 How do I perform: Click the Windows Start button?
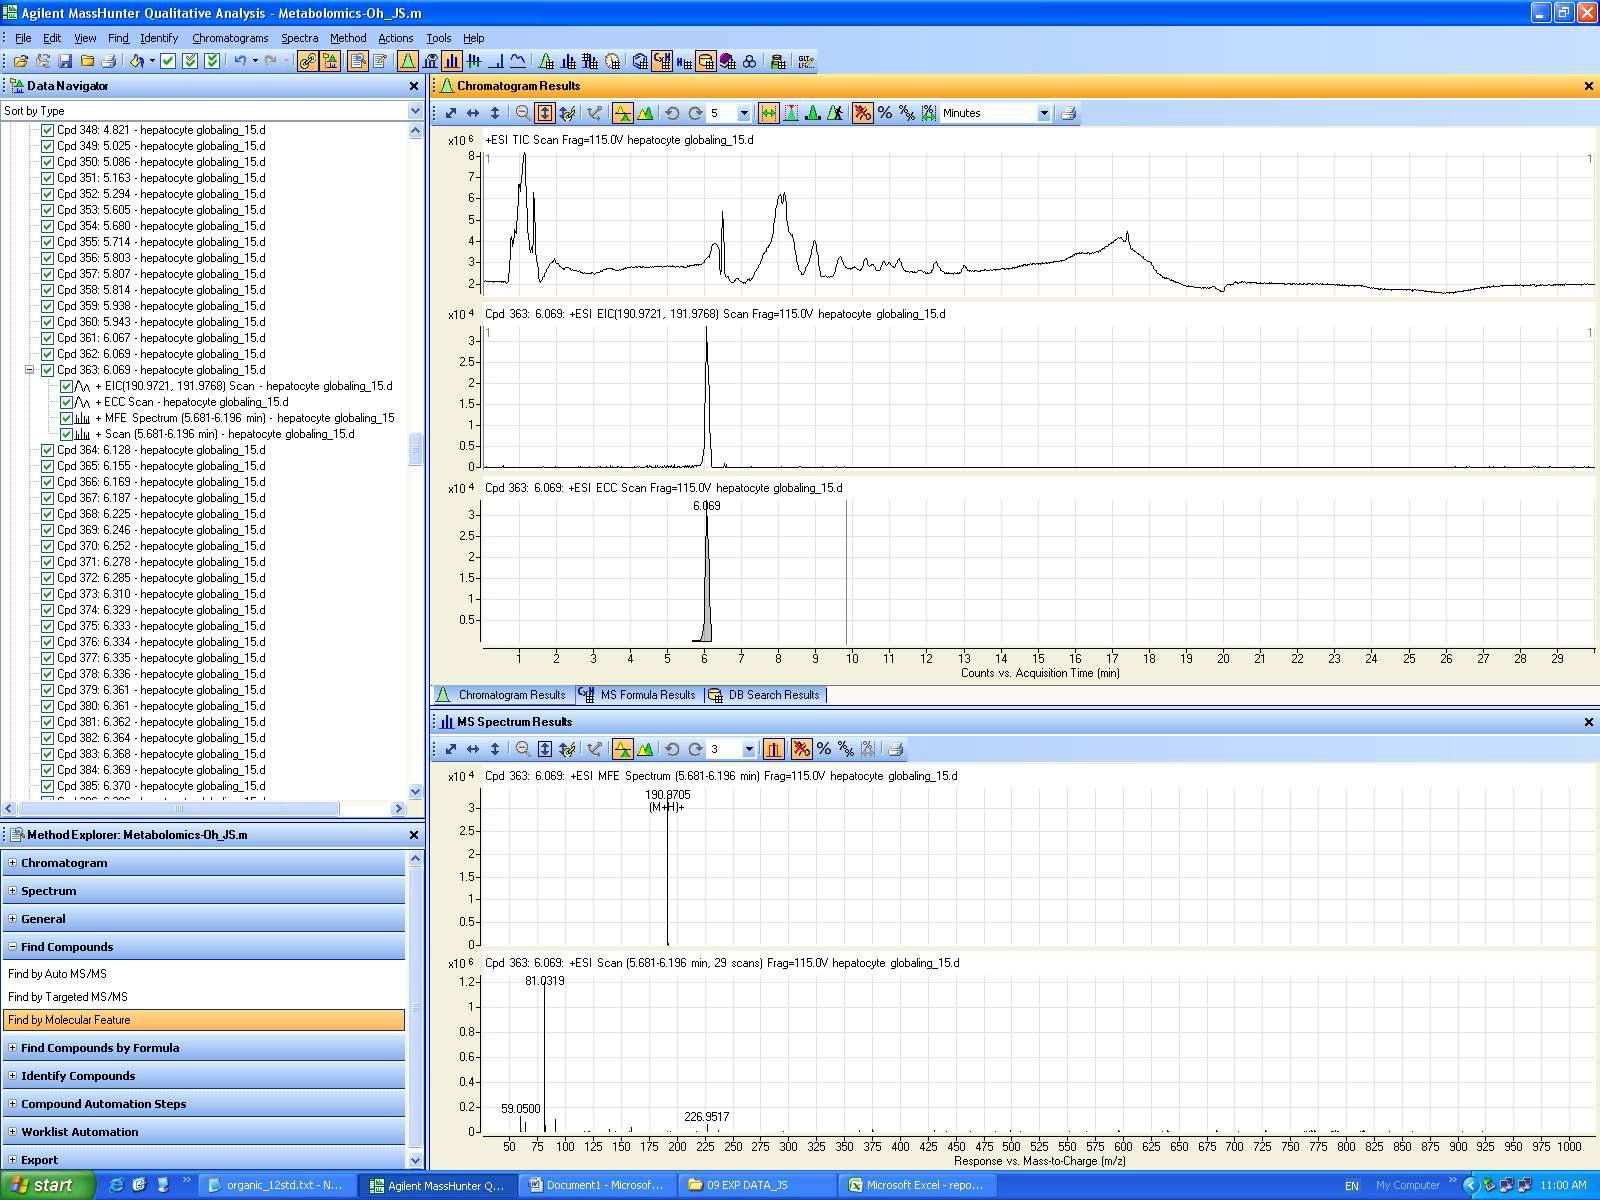click(47, 1185)
